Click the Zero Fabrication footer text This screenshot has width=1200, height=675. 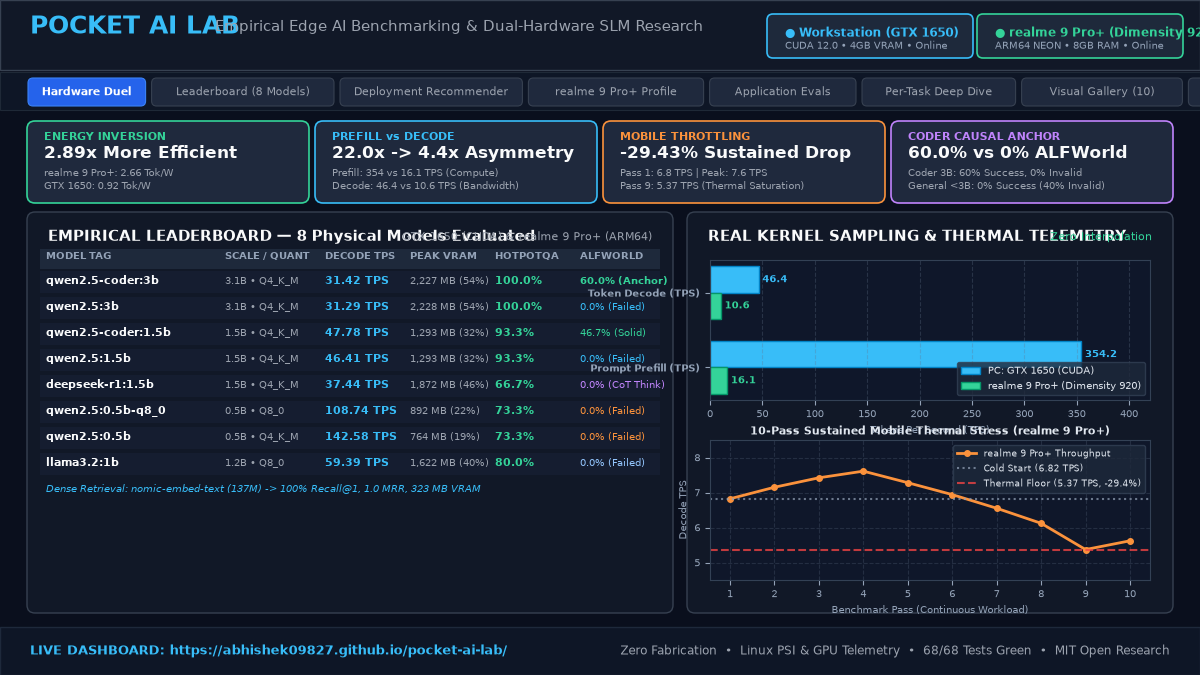(668, 651)
